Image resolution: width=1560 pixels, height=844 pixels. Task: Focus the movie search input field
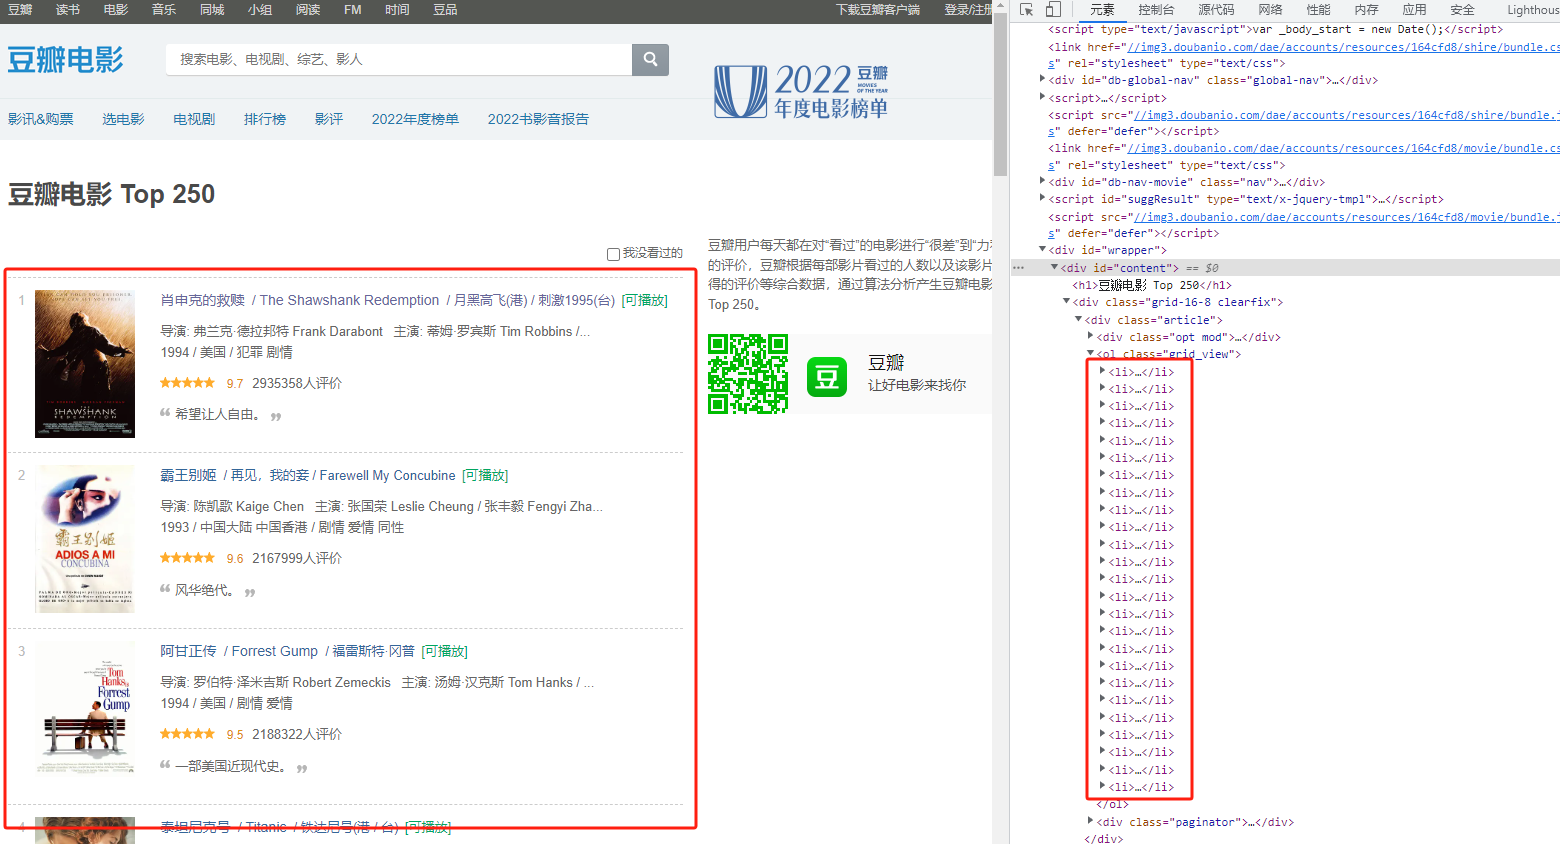pyautogui.click(x=399, y=59)
